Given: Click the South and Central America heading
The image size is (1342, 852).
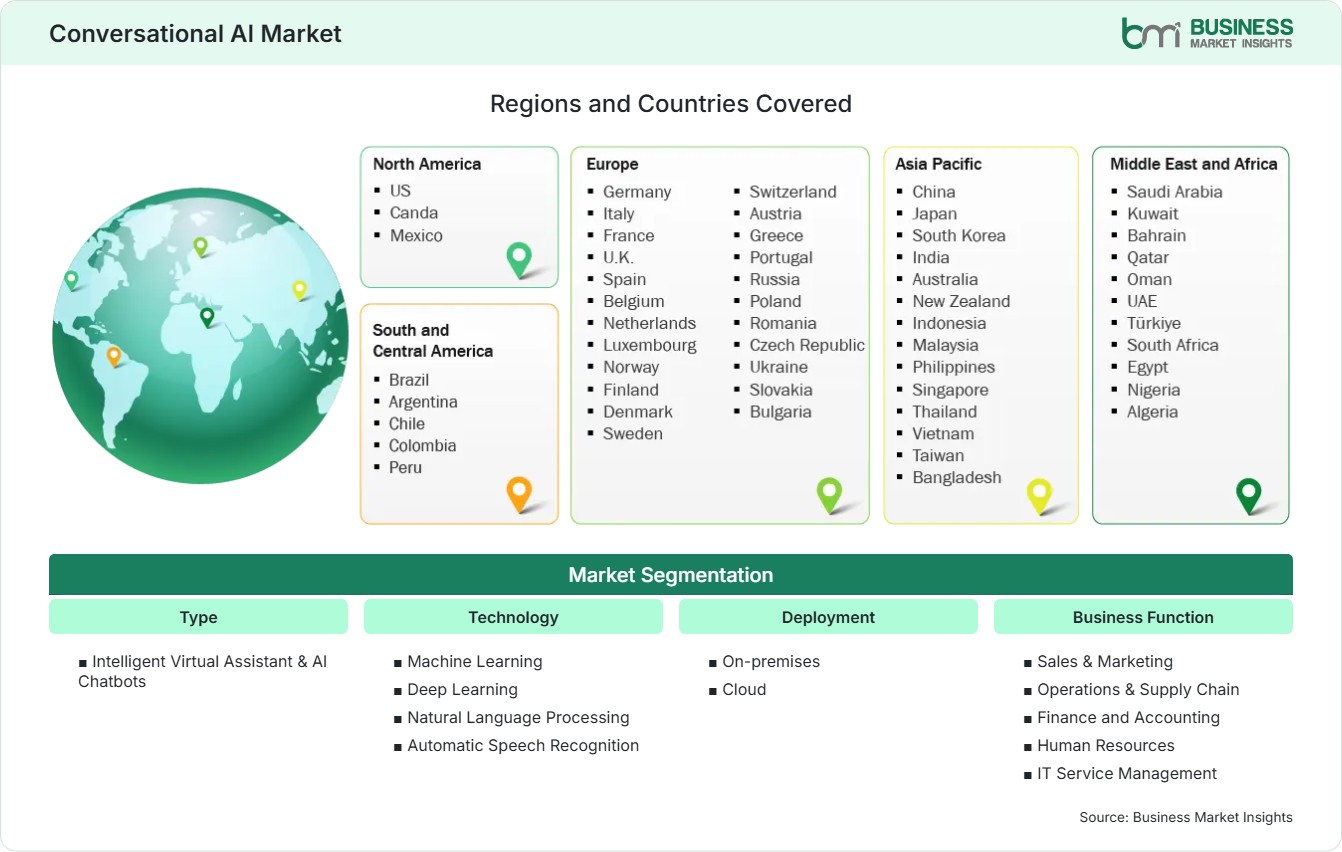Looking at the screenshot, I should [x=433, y=340].
